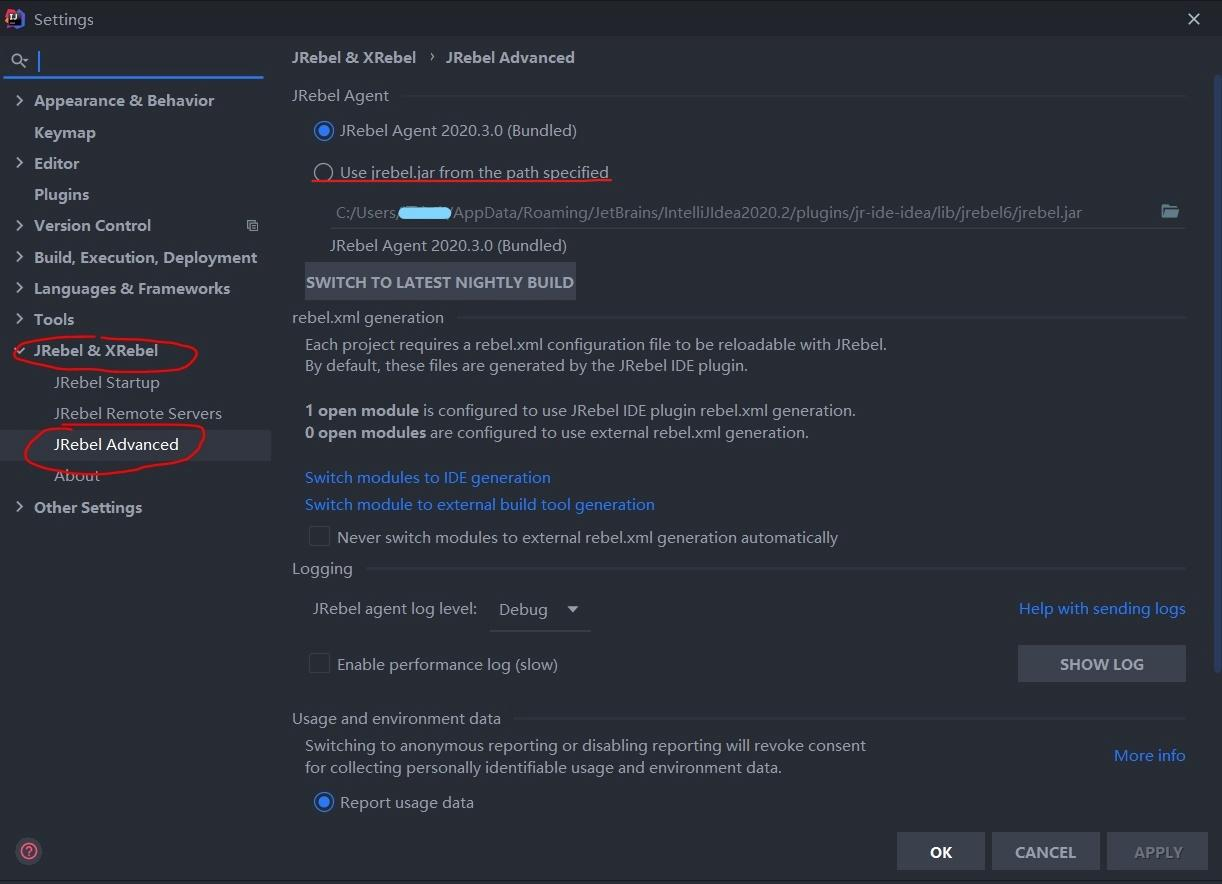Select JRebel Agent 2020.3.0 (Bundled) radio
Image resolution: width=1222 pixels, height=884 pixels.
tap(323, 131)
